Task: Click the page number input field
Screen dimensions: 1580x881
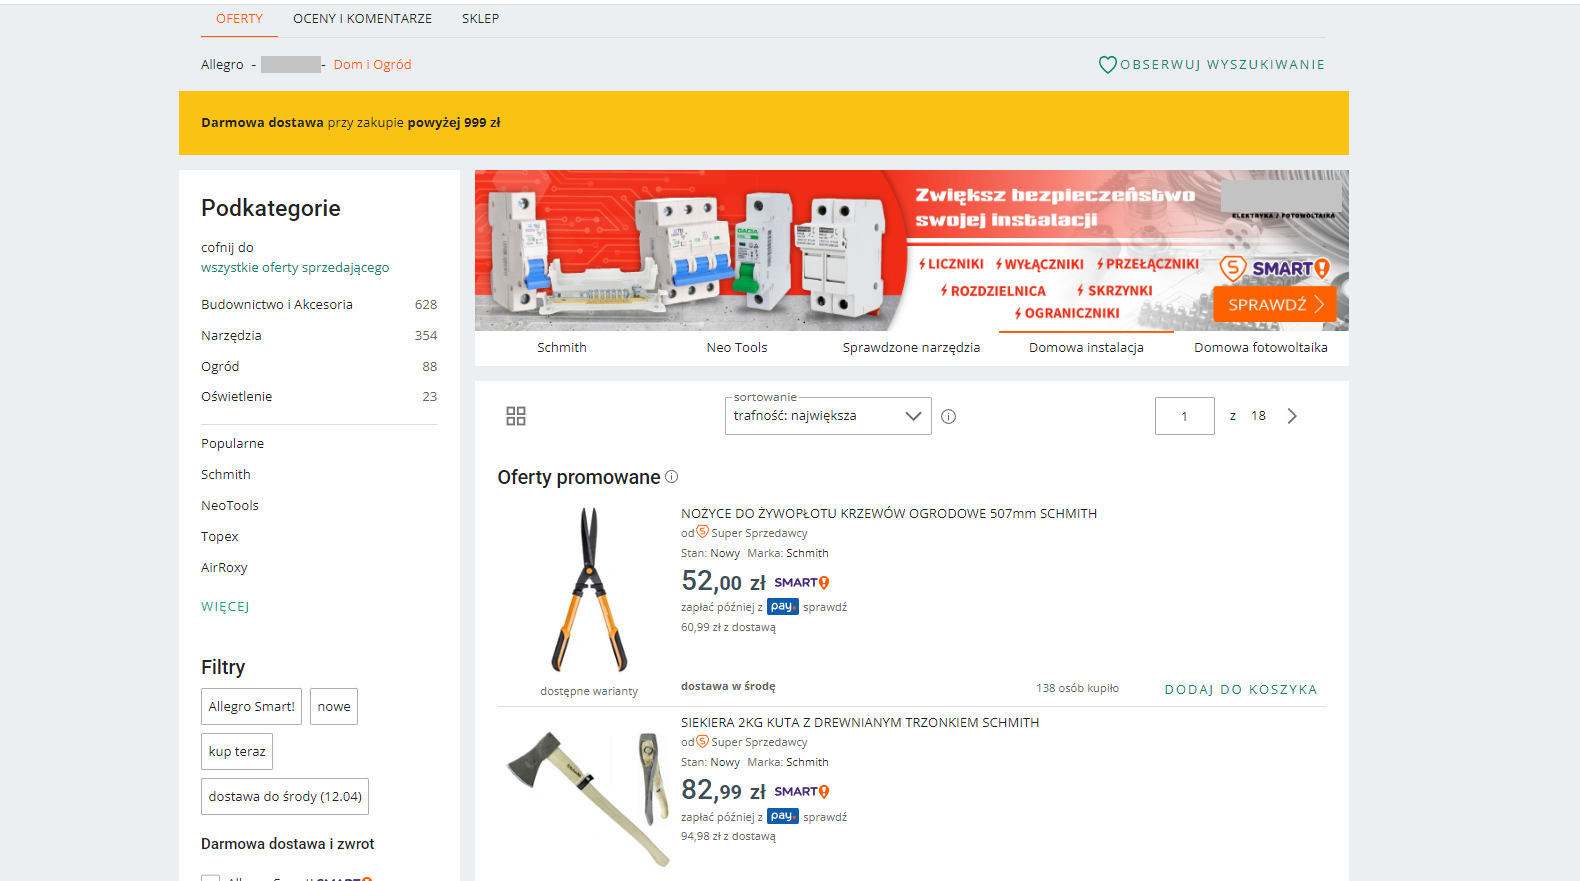Action: pos(1185,416)
